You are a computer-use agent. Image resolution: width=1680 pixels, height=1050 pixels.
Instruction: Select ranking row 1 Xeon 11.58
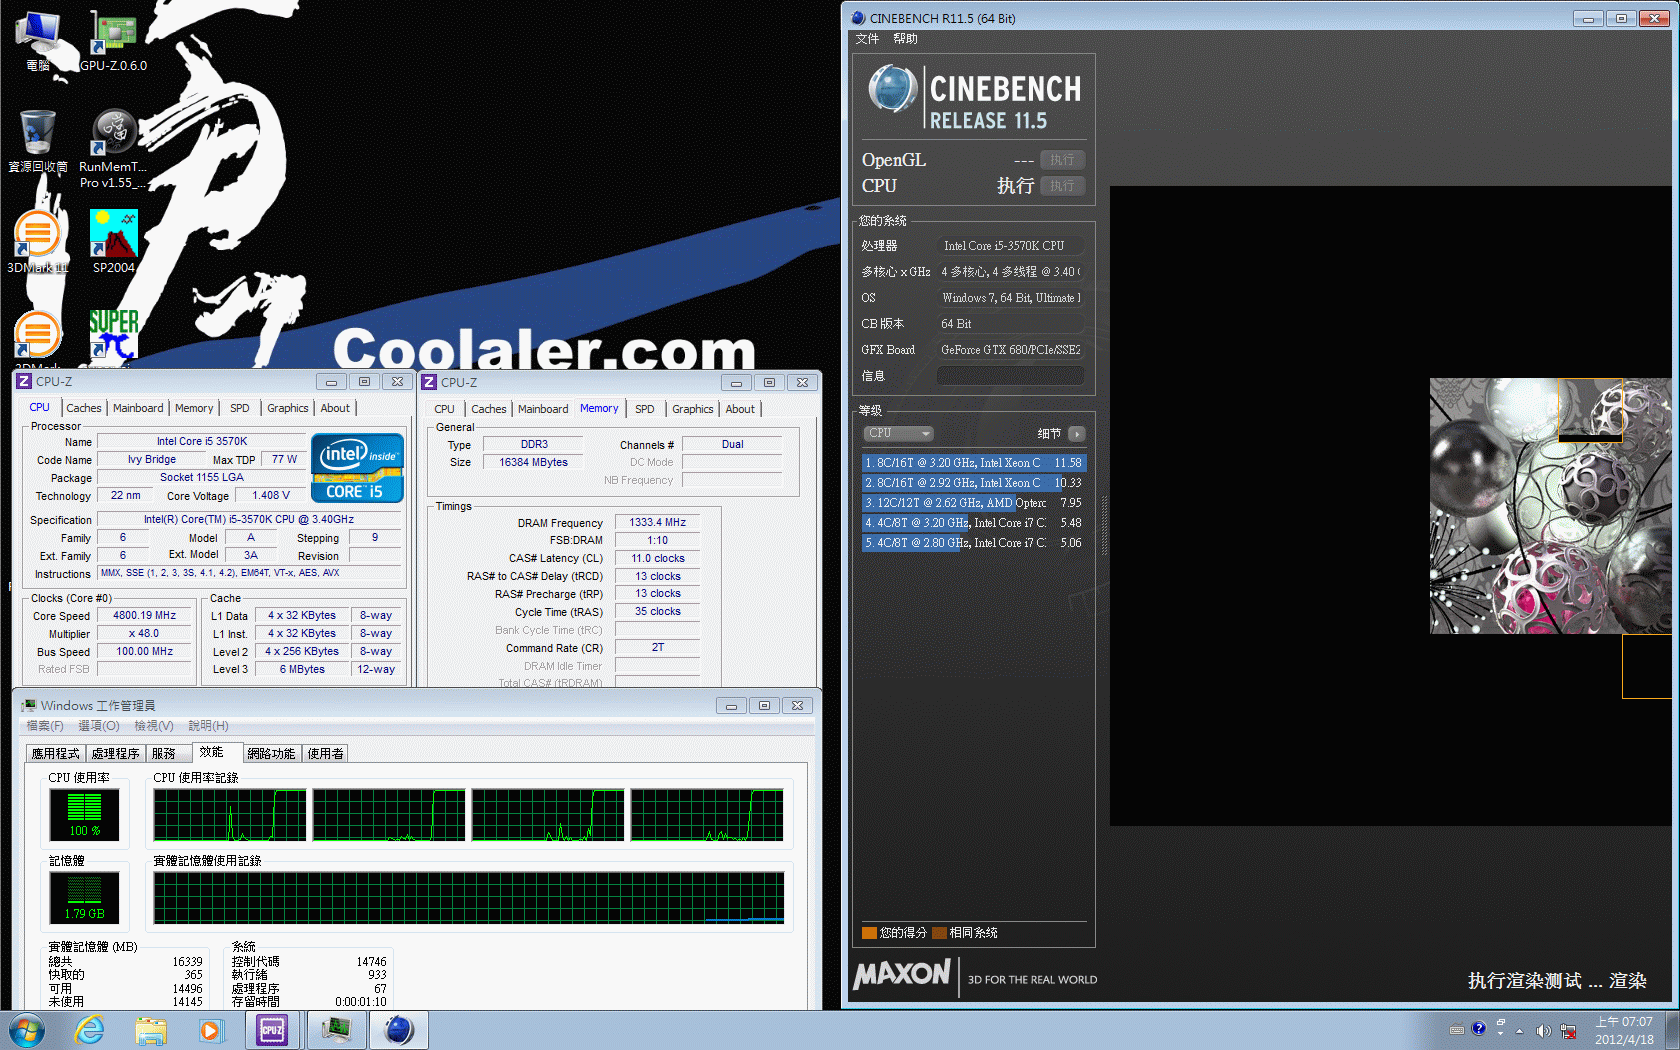tap(973, 463)
